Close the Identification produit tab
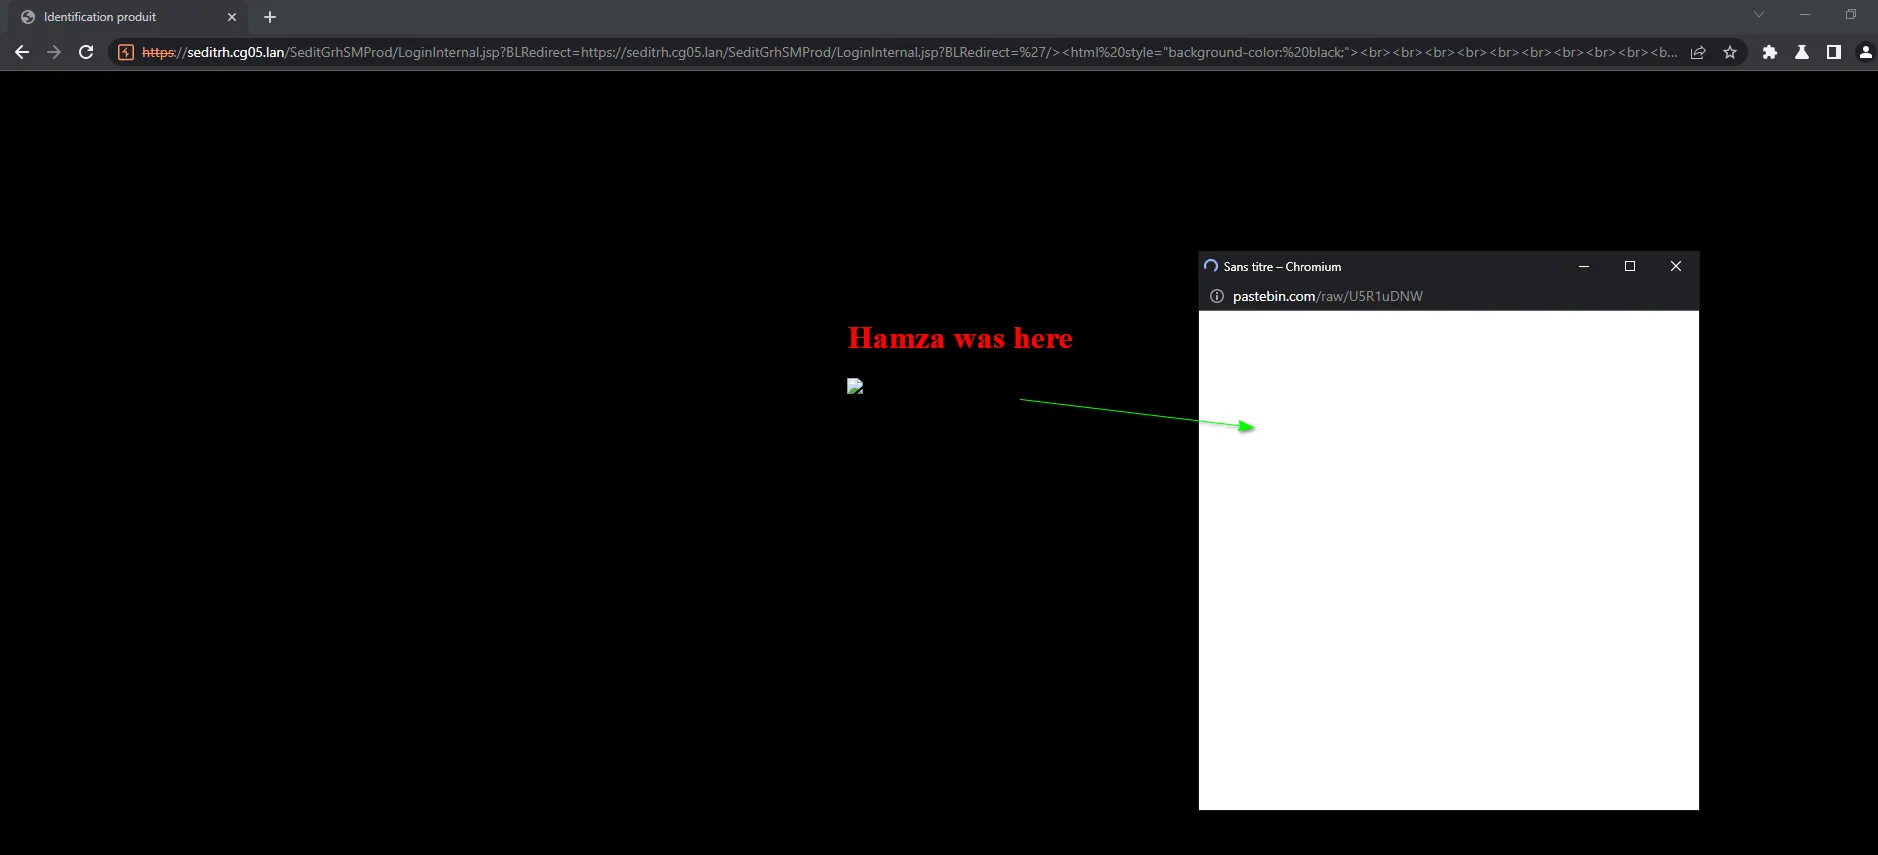Viewport: 1878px width, 855px height. pyautogui.click(x=232, y=17)
